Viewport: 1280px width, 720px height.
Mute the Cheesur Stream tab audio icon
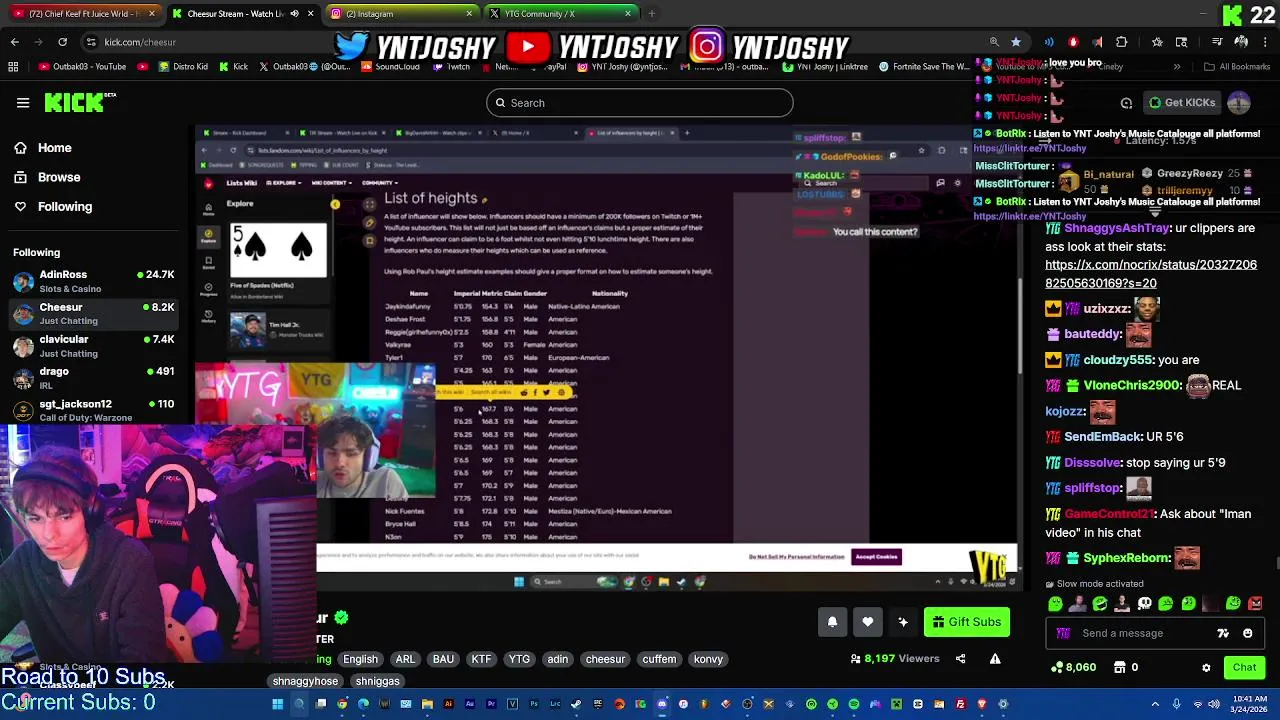pyautogui.click(x=293, y=14)
